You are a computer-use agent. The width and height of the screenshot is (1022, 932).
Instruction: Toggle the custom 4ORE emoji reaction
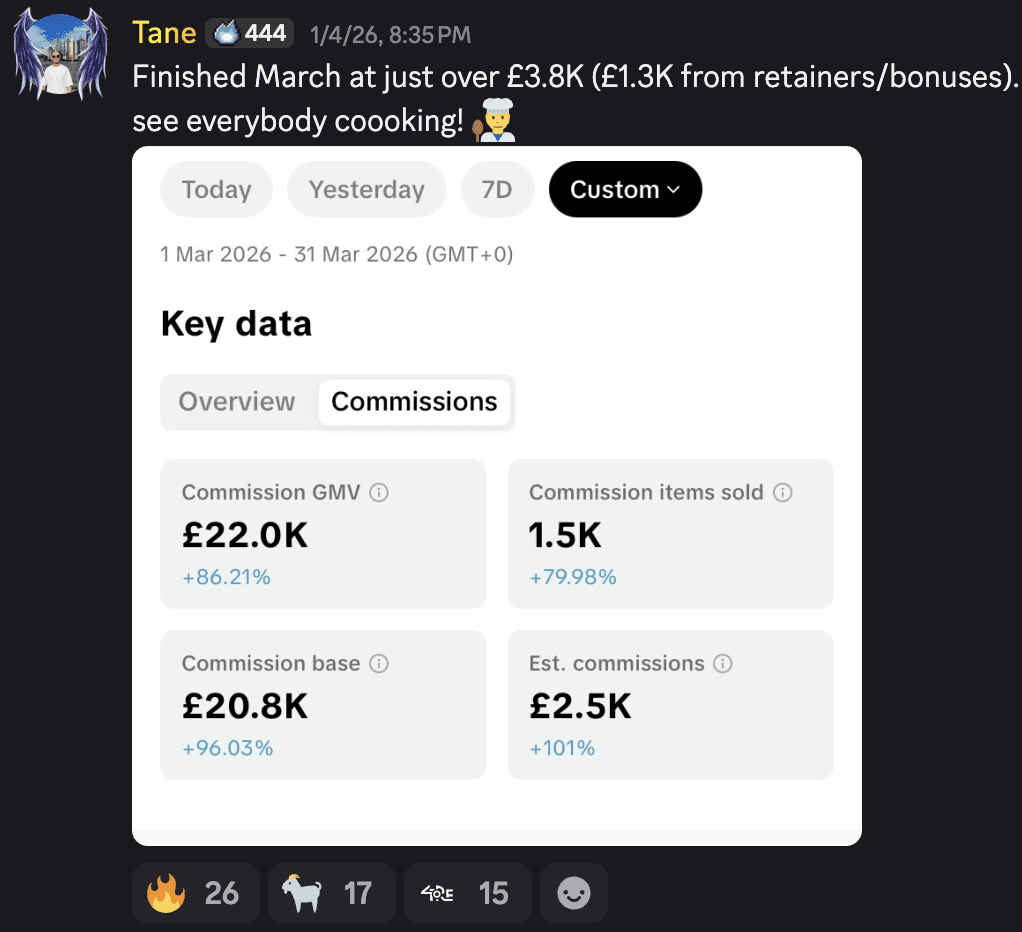(466, 892)
